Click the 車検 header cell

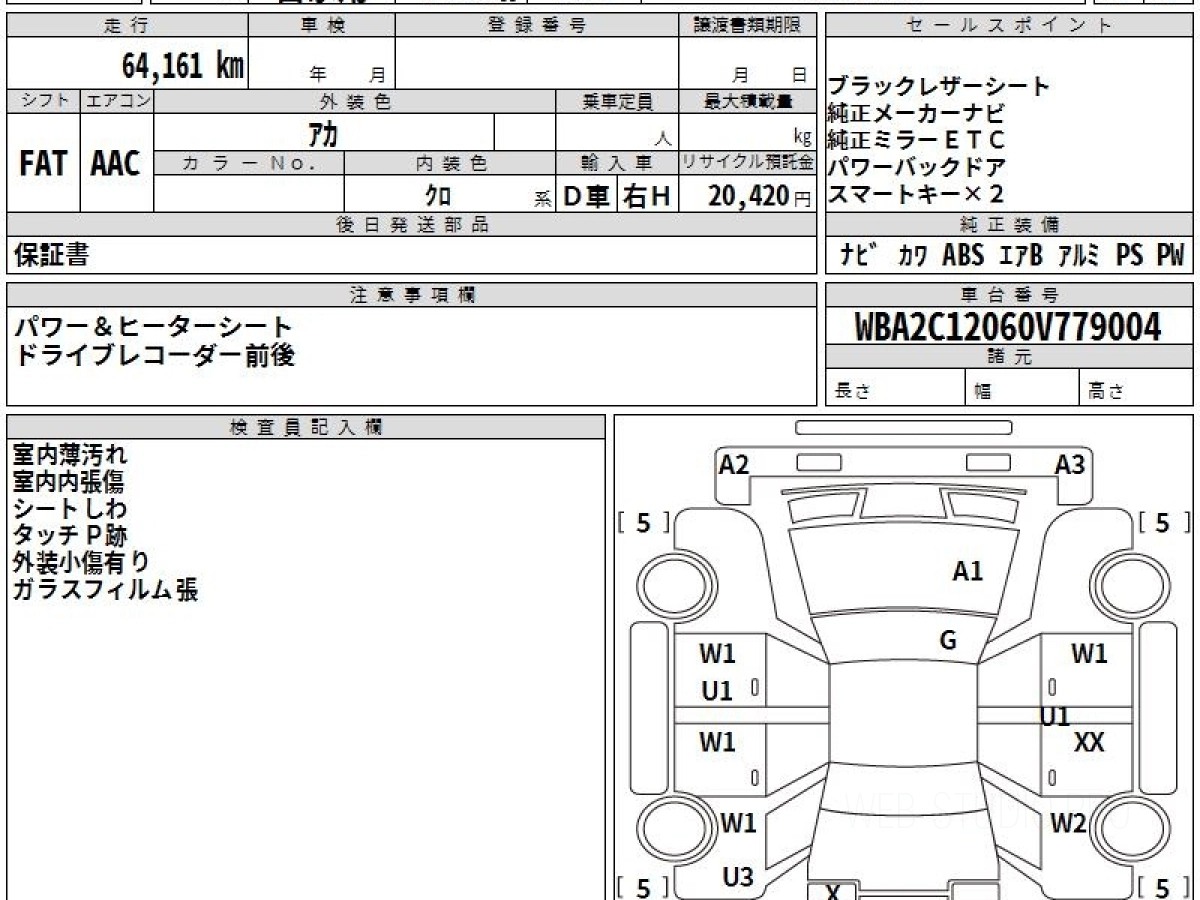pyautogui.click(x=322, y=26)
